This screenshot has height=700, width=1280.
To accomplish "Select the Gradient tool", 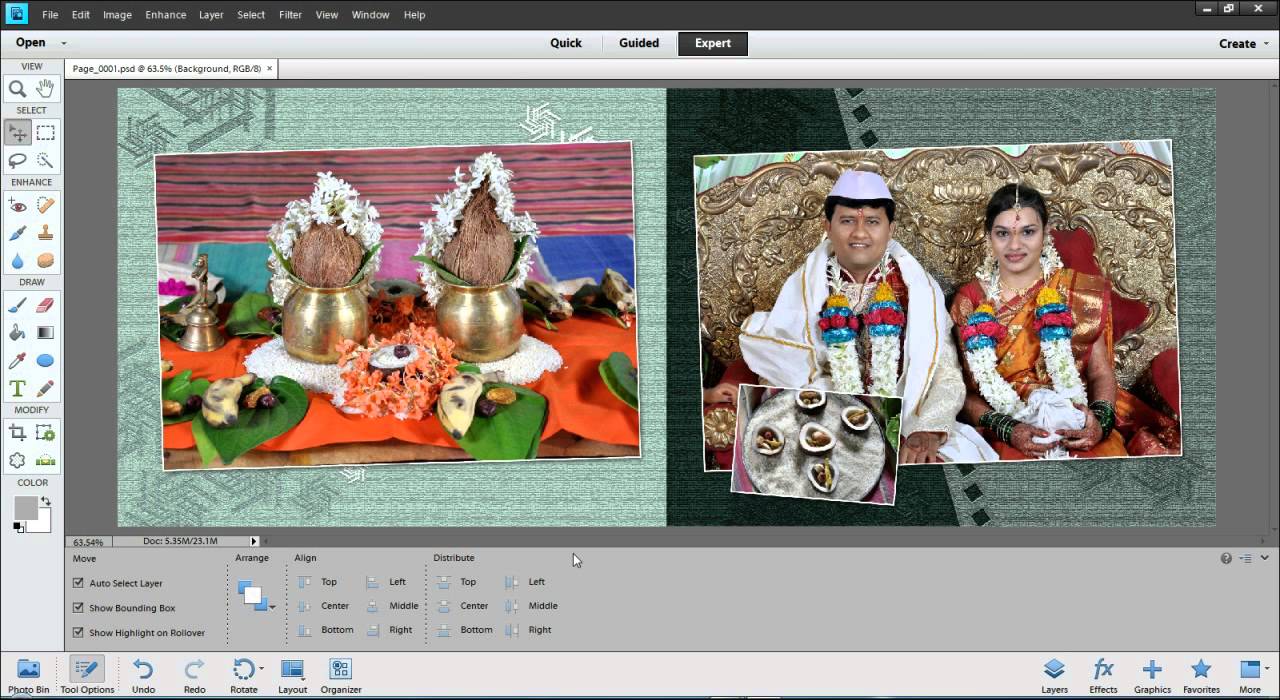I will (45, 333).
